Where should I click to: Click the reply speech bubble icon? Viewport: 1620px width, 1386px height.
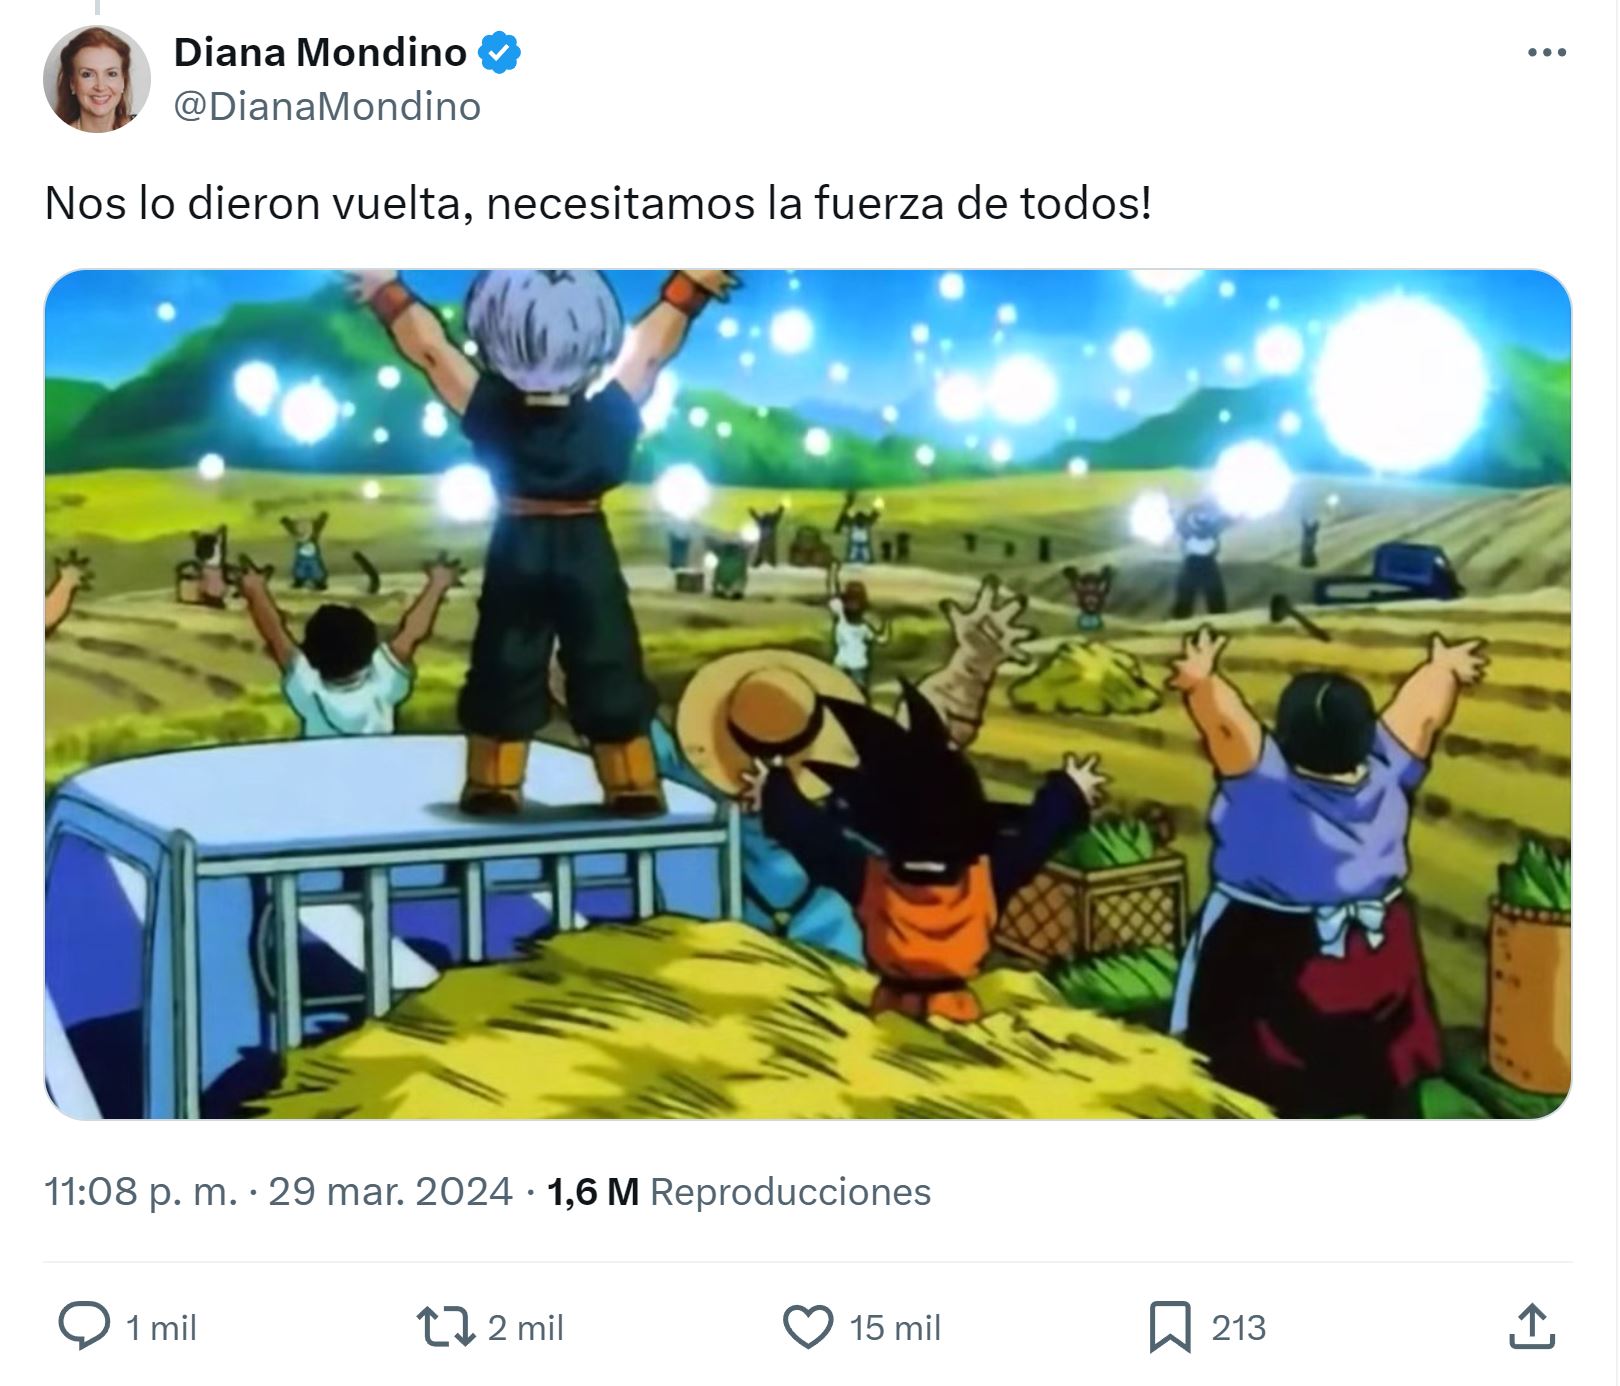(x=84, y=1327)
